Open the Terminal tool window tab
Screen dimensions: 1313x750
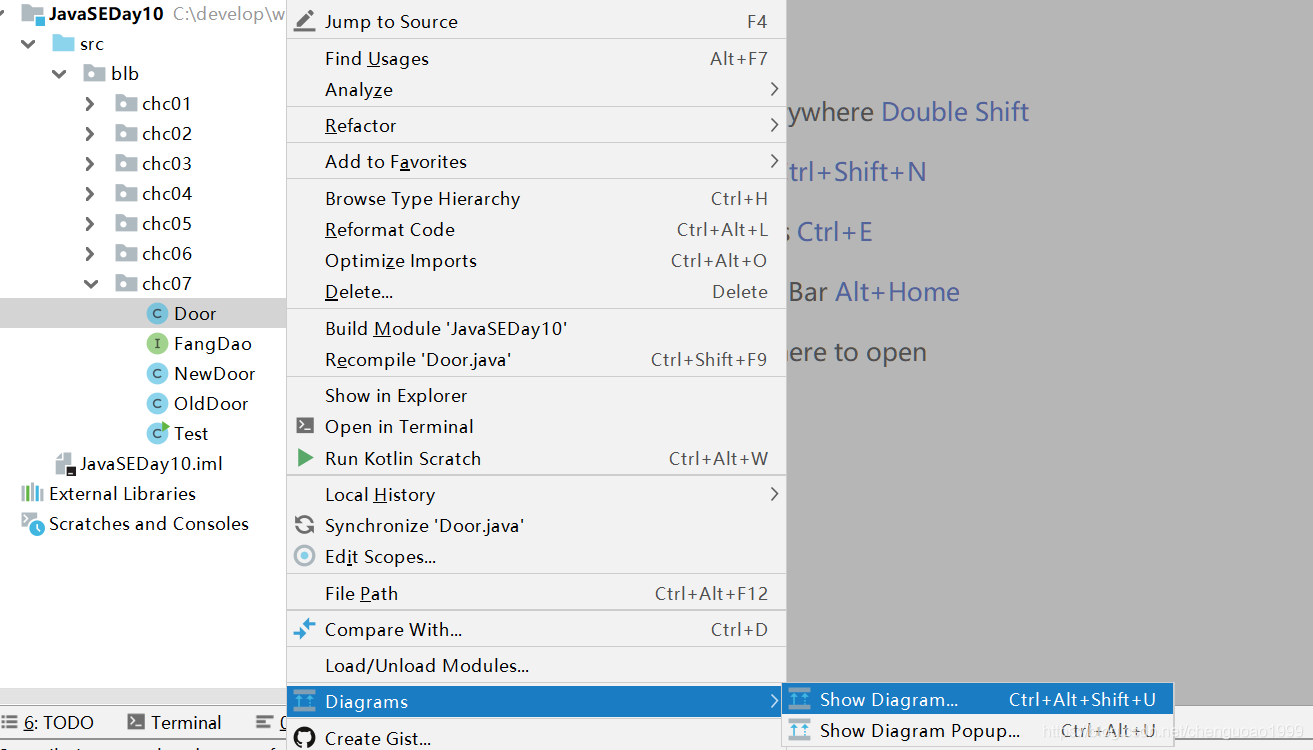175,722
